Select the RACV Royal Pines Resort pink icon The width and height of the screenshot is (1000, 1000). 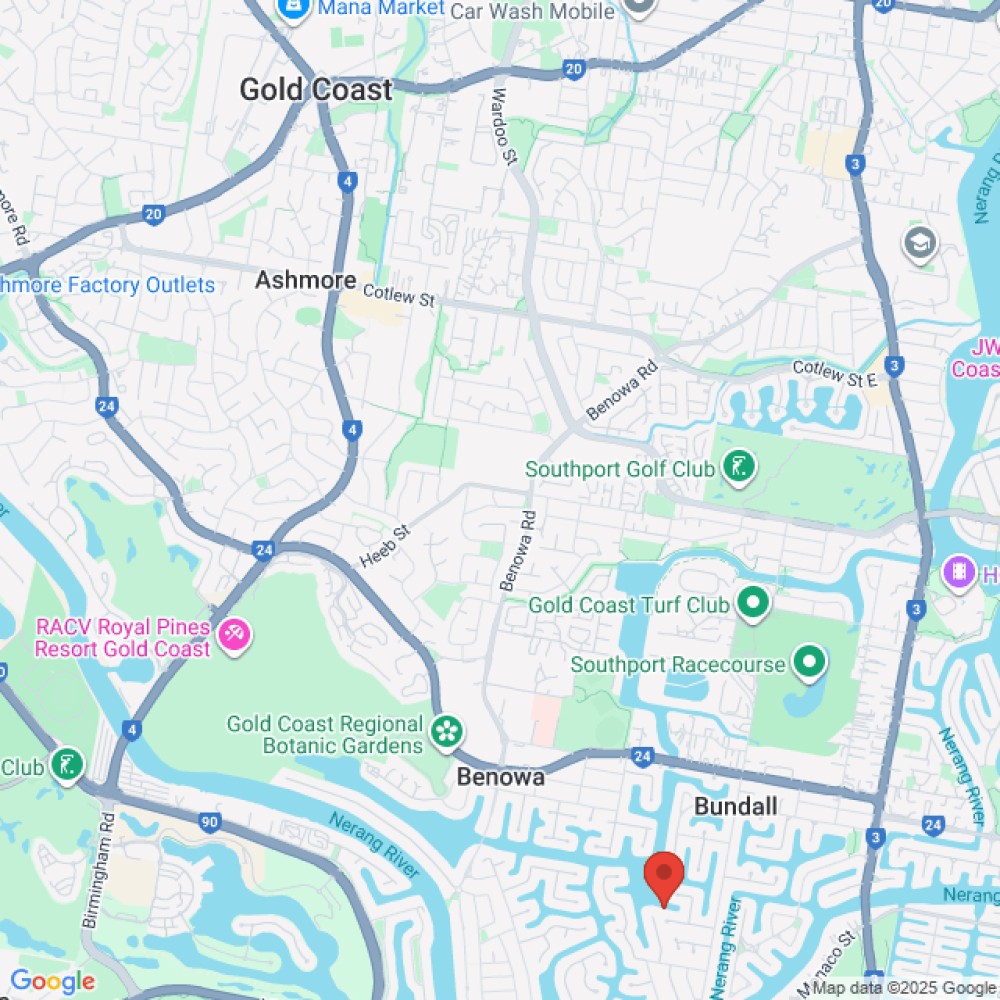tap(234, 636)
